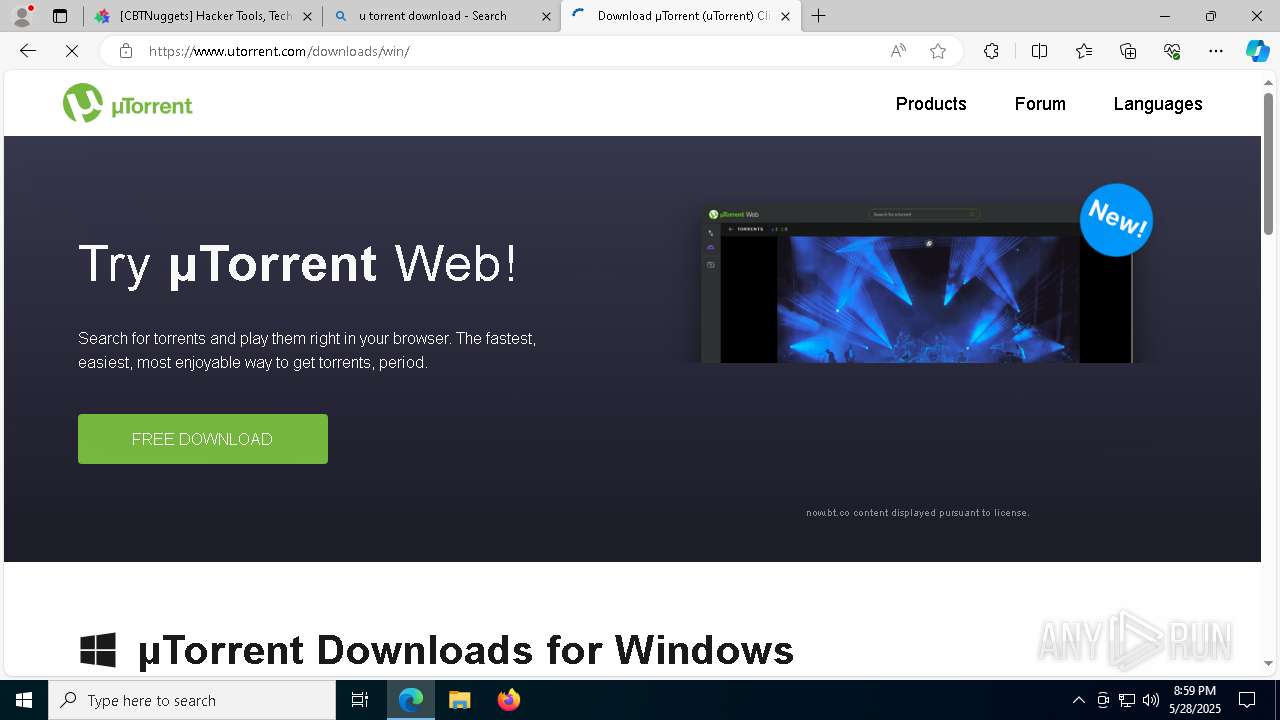Open File Explorer from the taskbar
The height and width of the screenshot is (720, 1280).
click(x=459, y=700)
